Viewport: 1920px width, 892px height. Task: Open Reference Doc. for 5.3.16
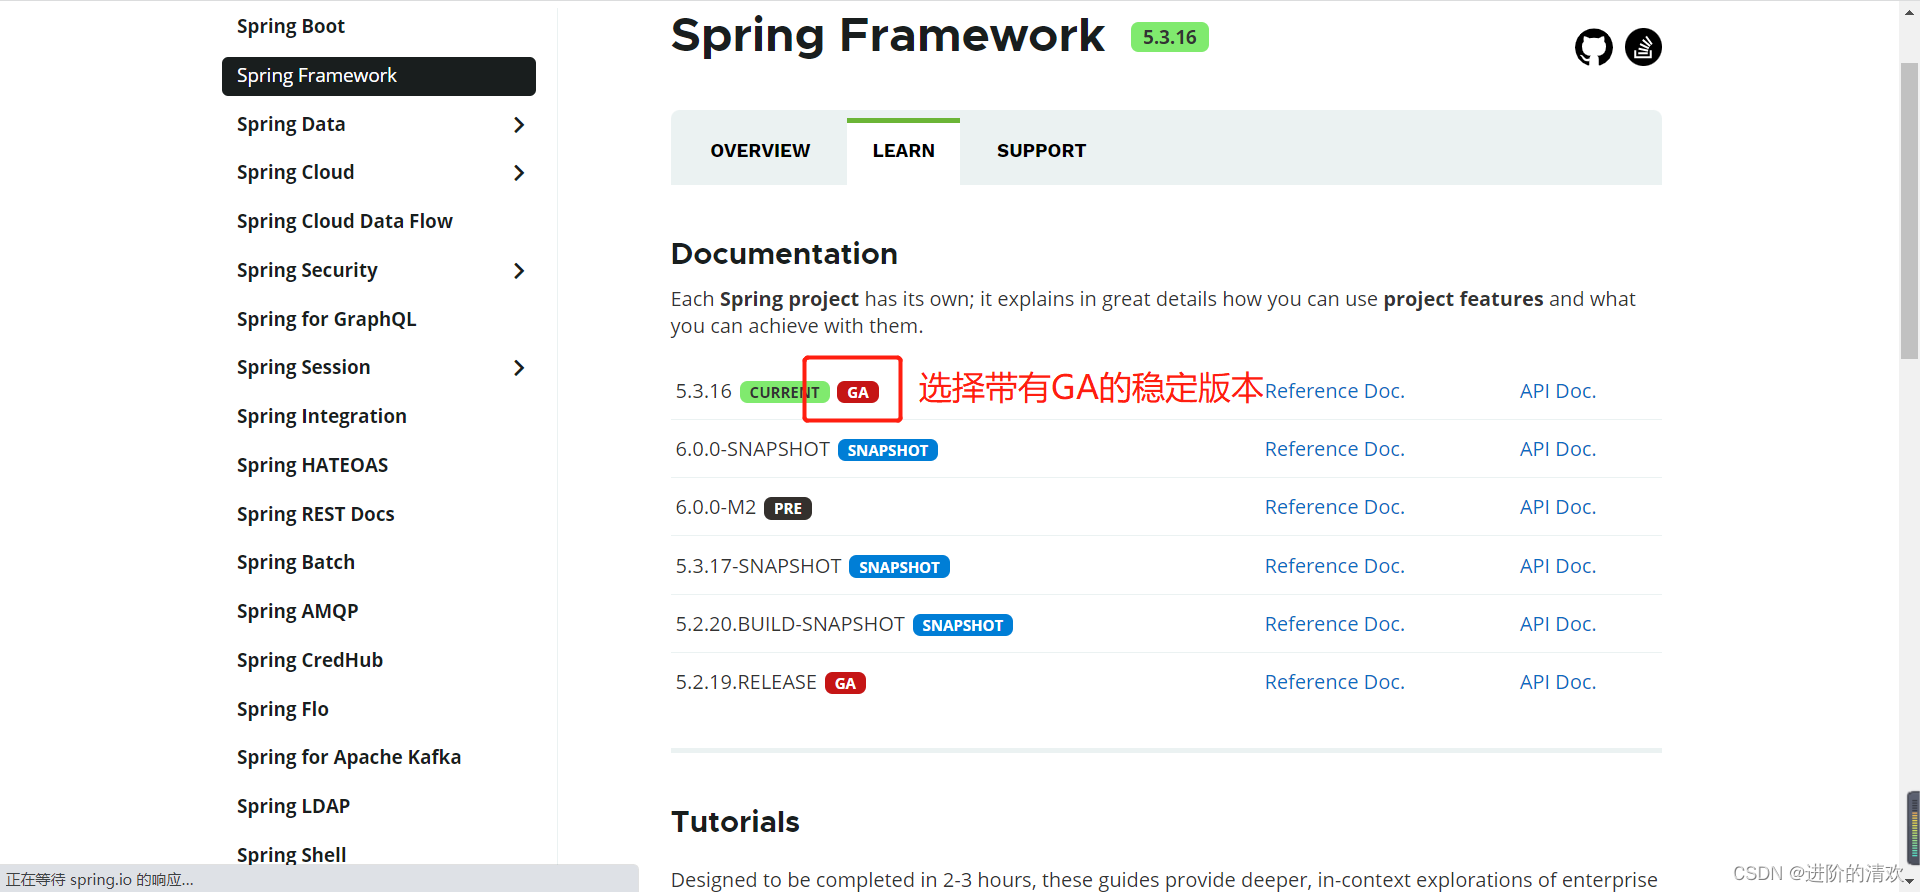(1334, 392)
